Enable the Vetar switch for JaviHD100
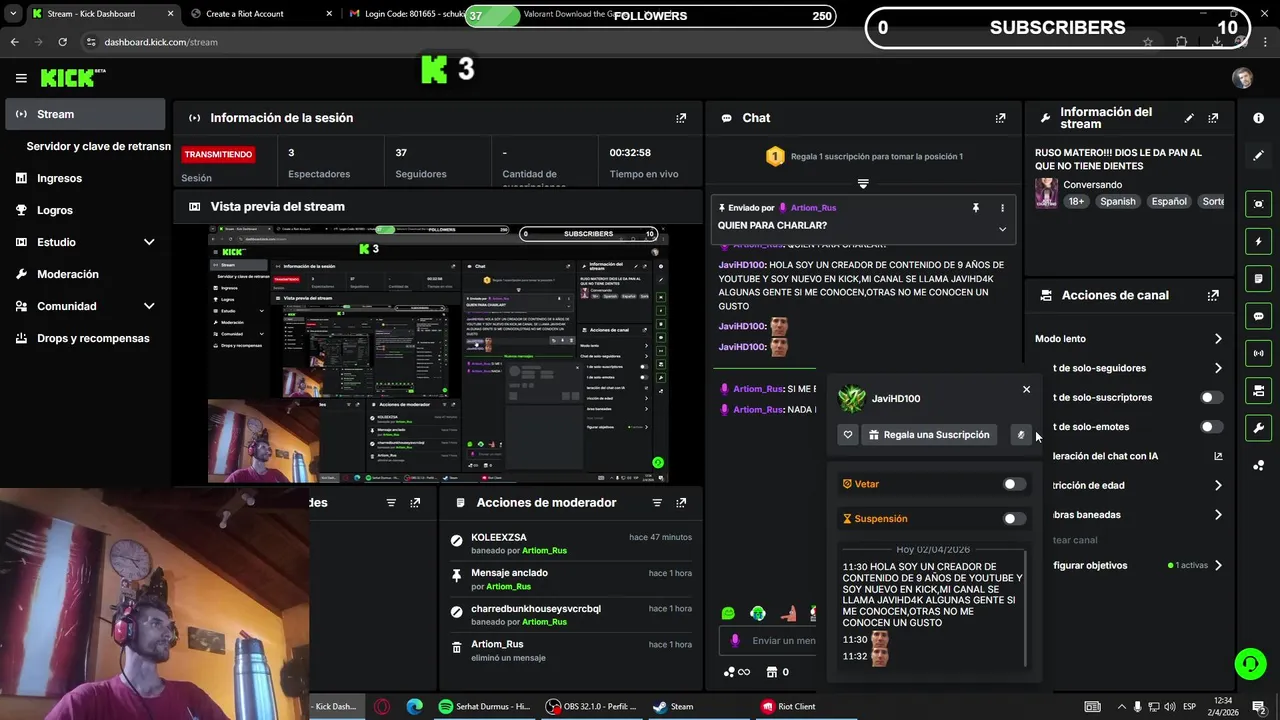 pyautogui.click(x=1014, y=484)
